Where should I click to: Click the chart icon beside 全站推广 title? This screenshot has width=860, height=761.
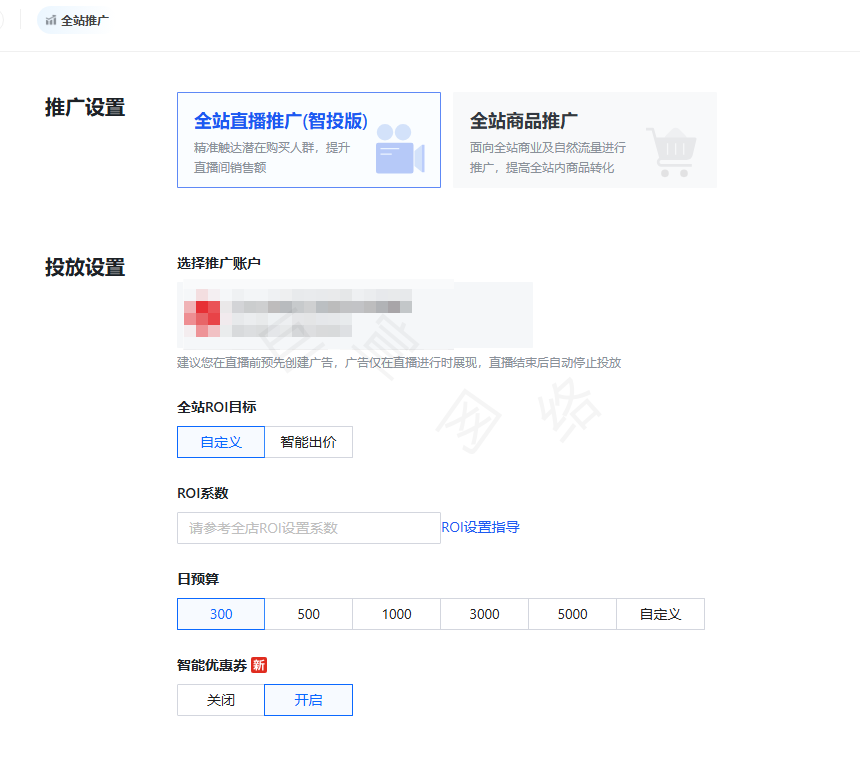pyautogui.click(x=49, y=19)
